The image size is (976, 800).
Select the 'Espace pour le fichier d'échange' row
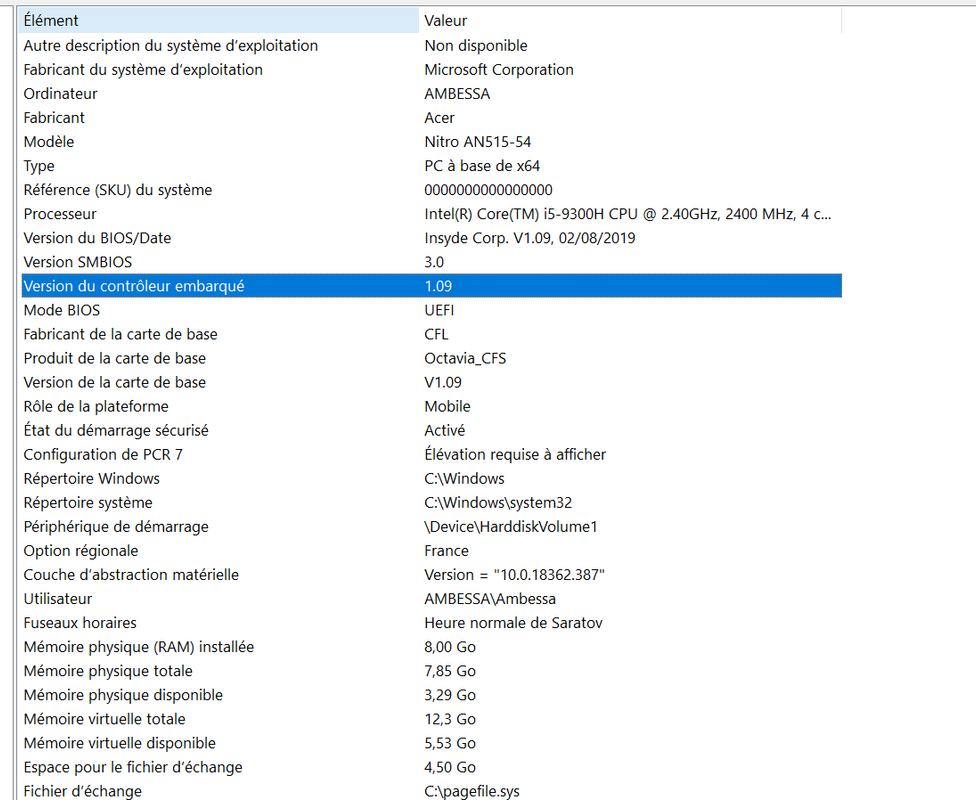pos(431,768)
